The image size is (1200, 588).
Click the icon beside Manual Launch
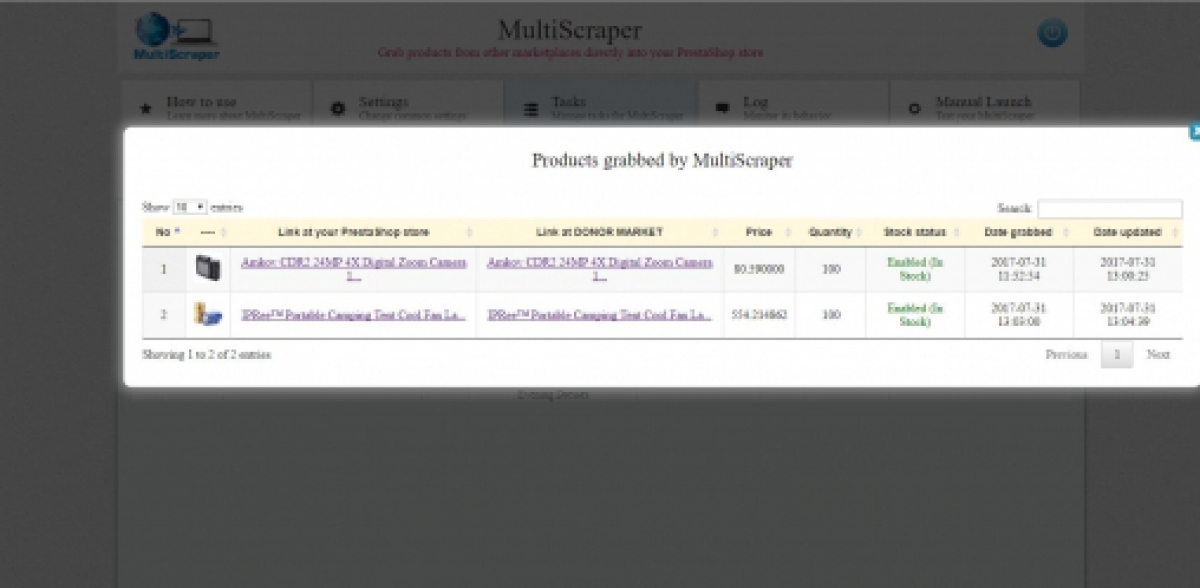point(913,106)
